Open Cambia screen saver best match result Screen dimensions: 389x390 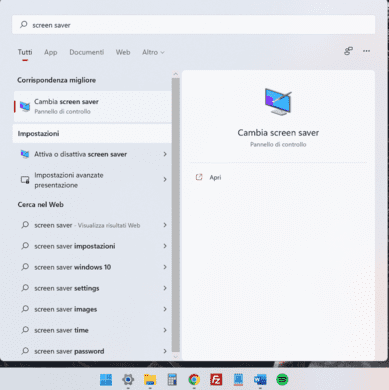pos(92,106)
